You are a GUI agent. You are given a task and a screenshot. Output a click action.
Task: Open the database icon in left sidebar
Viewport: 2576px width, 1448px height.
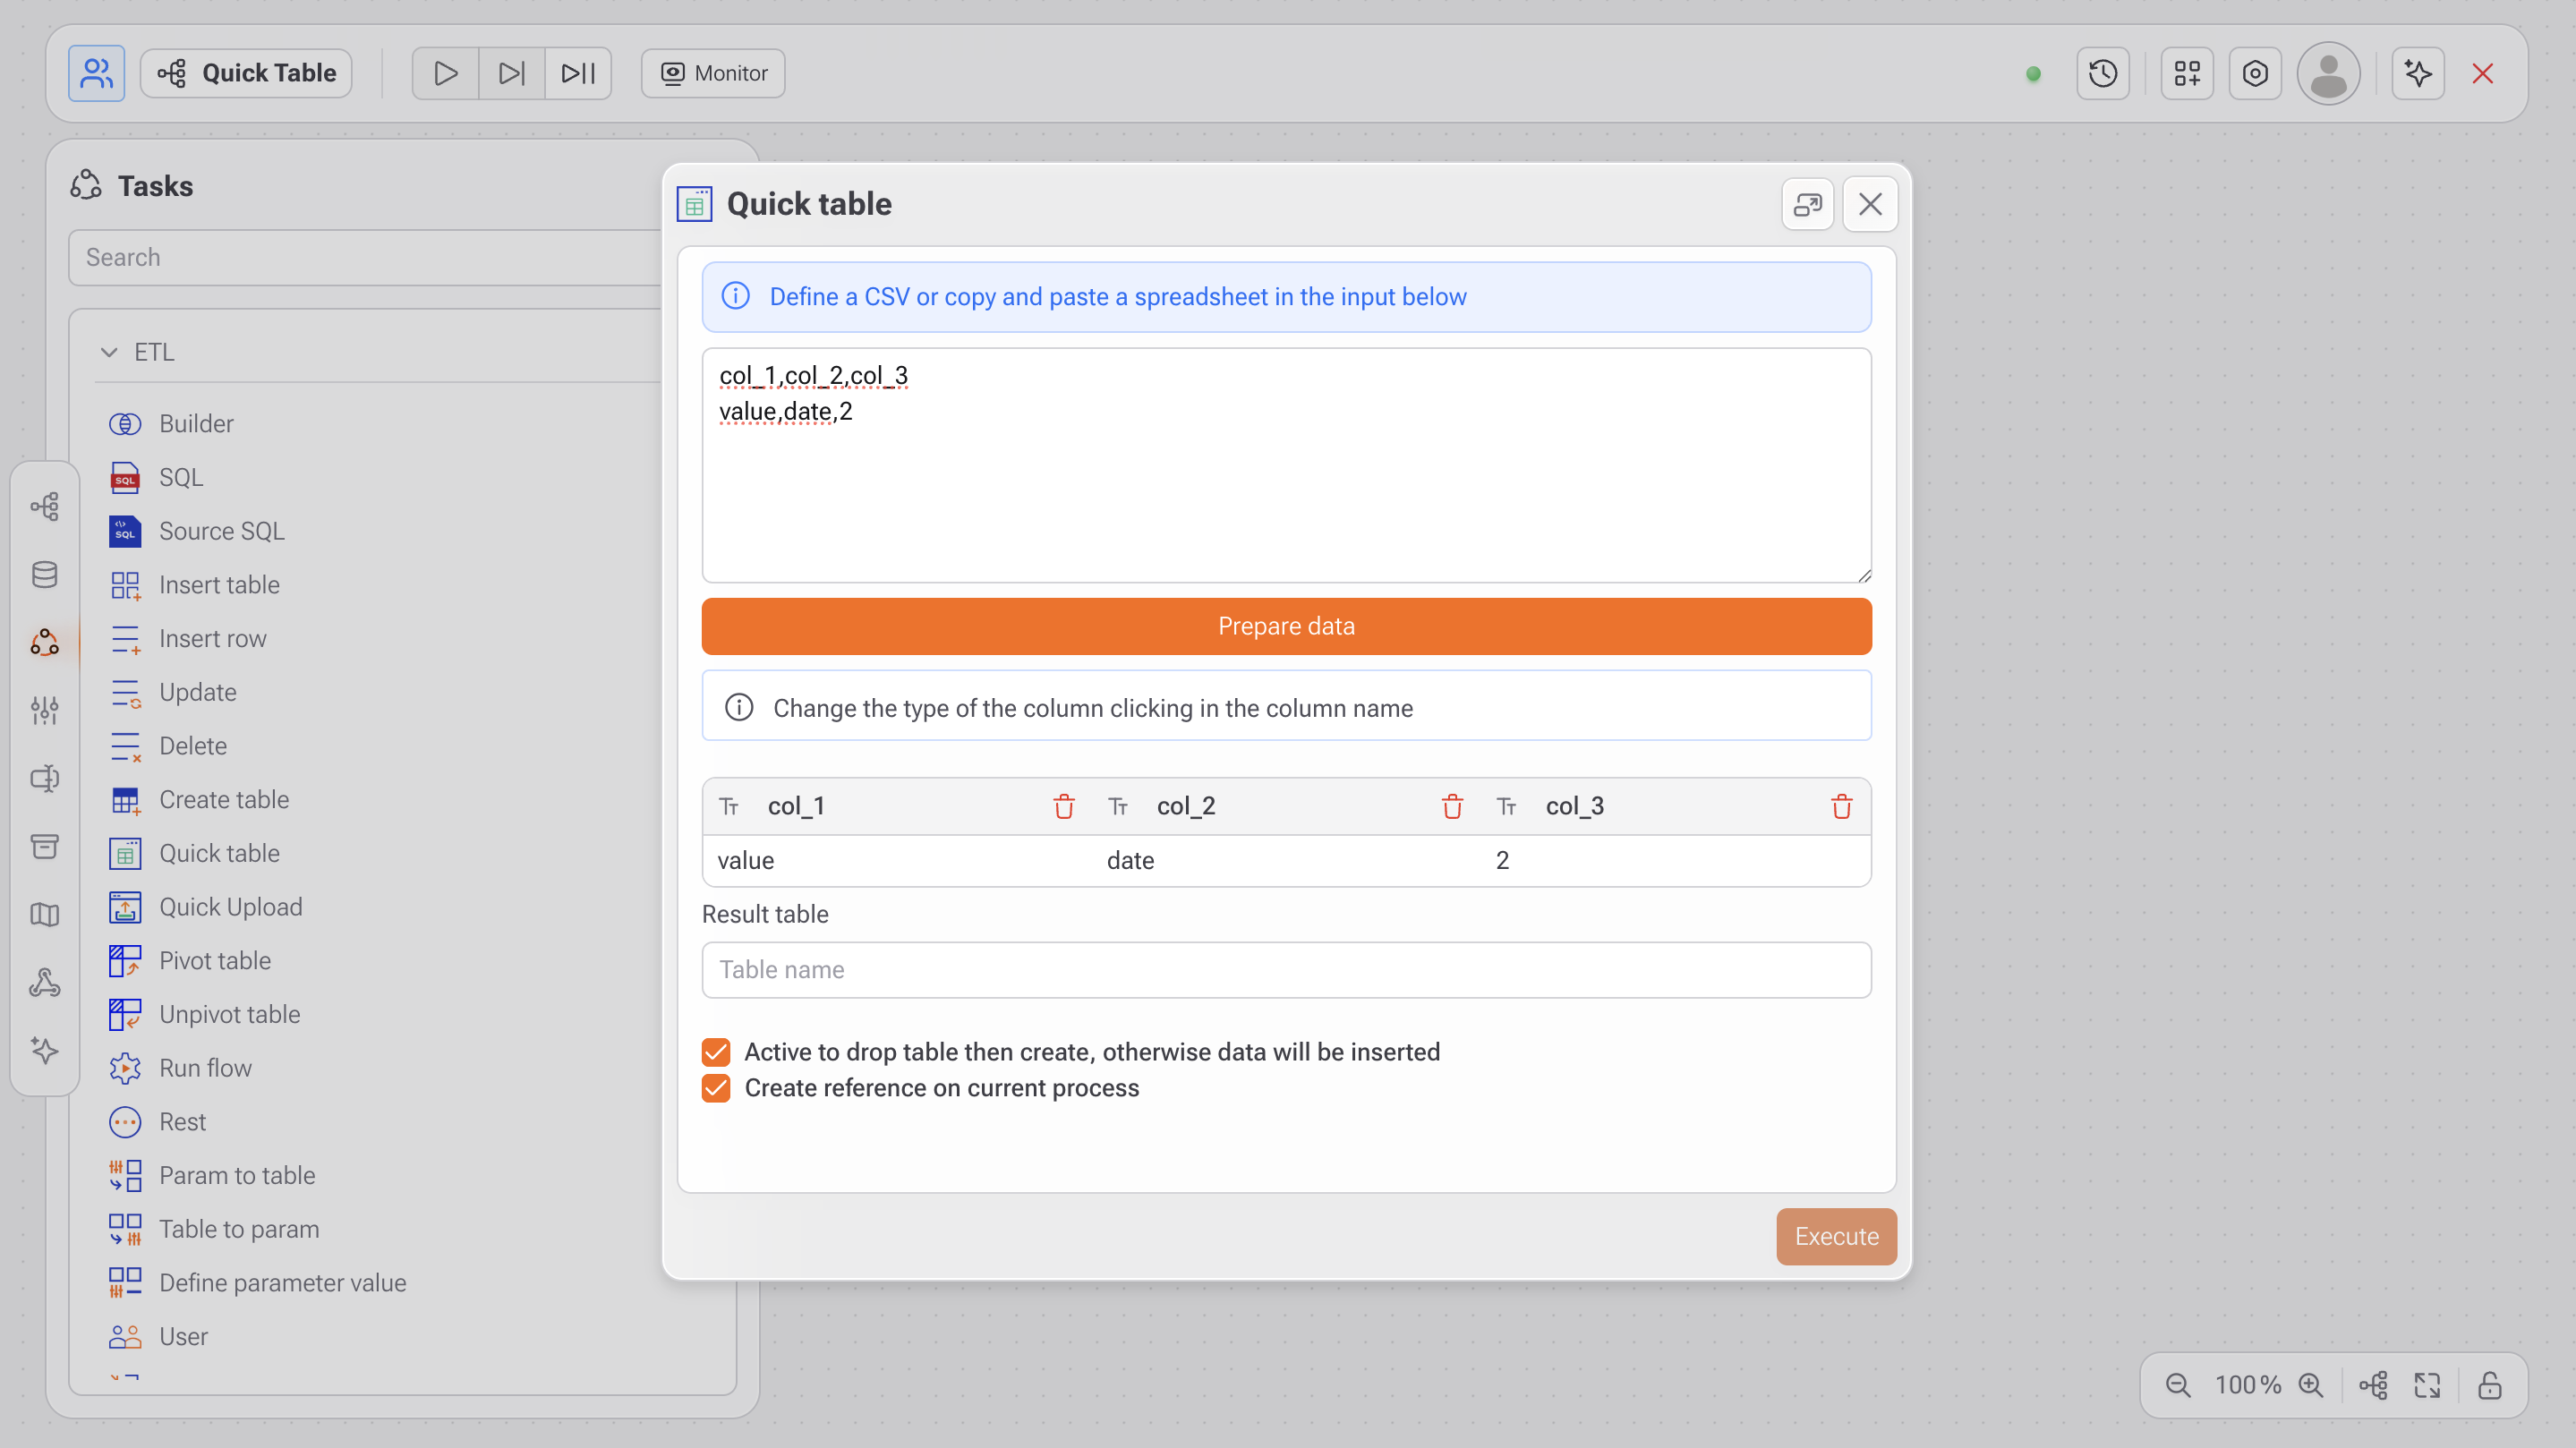pos(45,574)
